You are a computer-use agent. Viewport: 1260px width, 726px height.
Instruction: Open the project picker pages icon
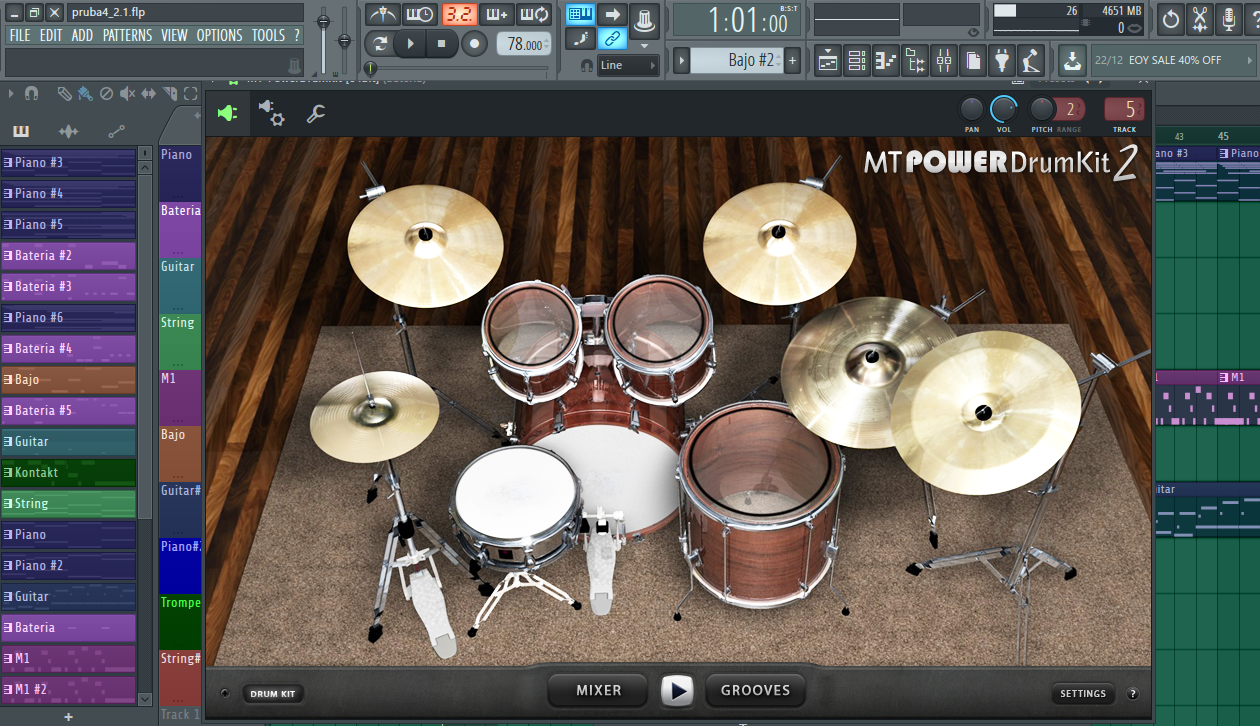[973, 60]
